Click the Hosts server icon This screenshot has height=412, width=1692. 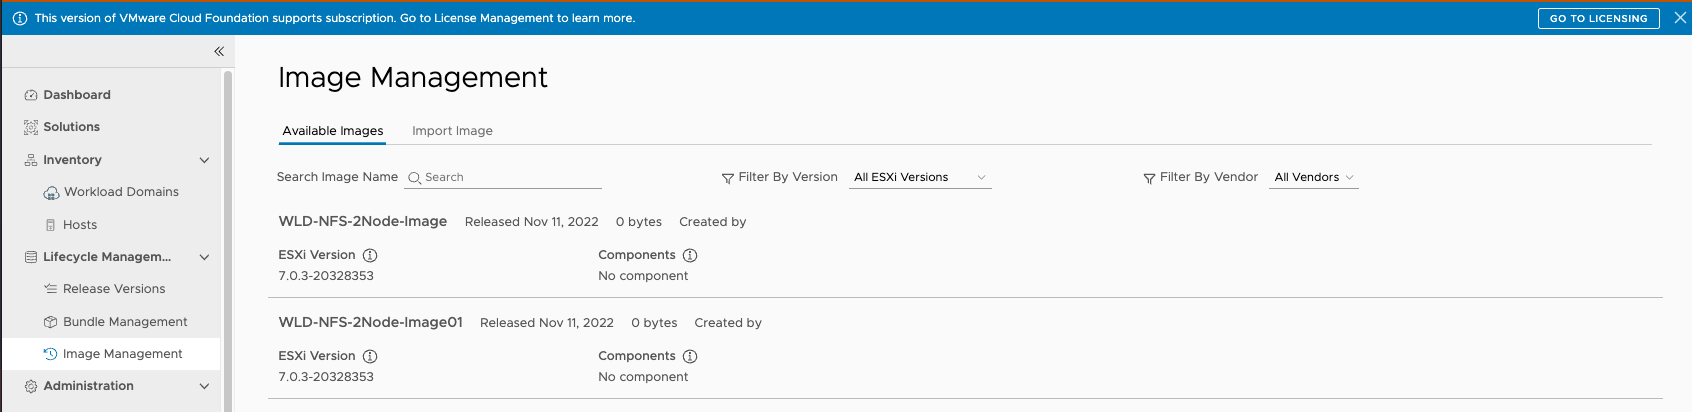click(51, 225)
